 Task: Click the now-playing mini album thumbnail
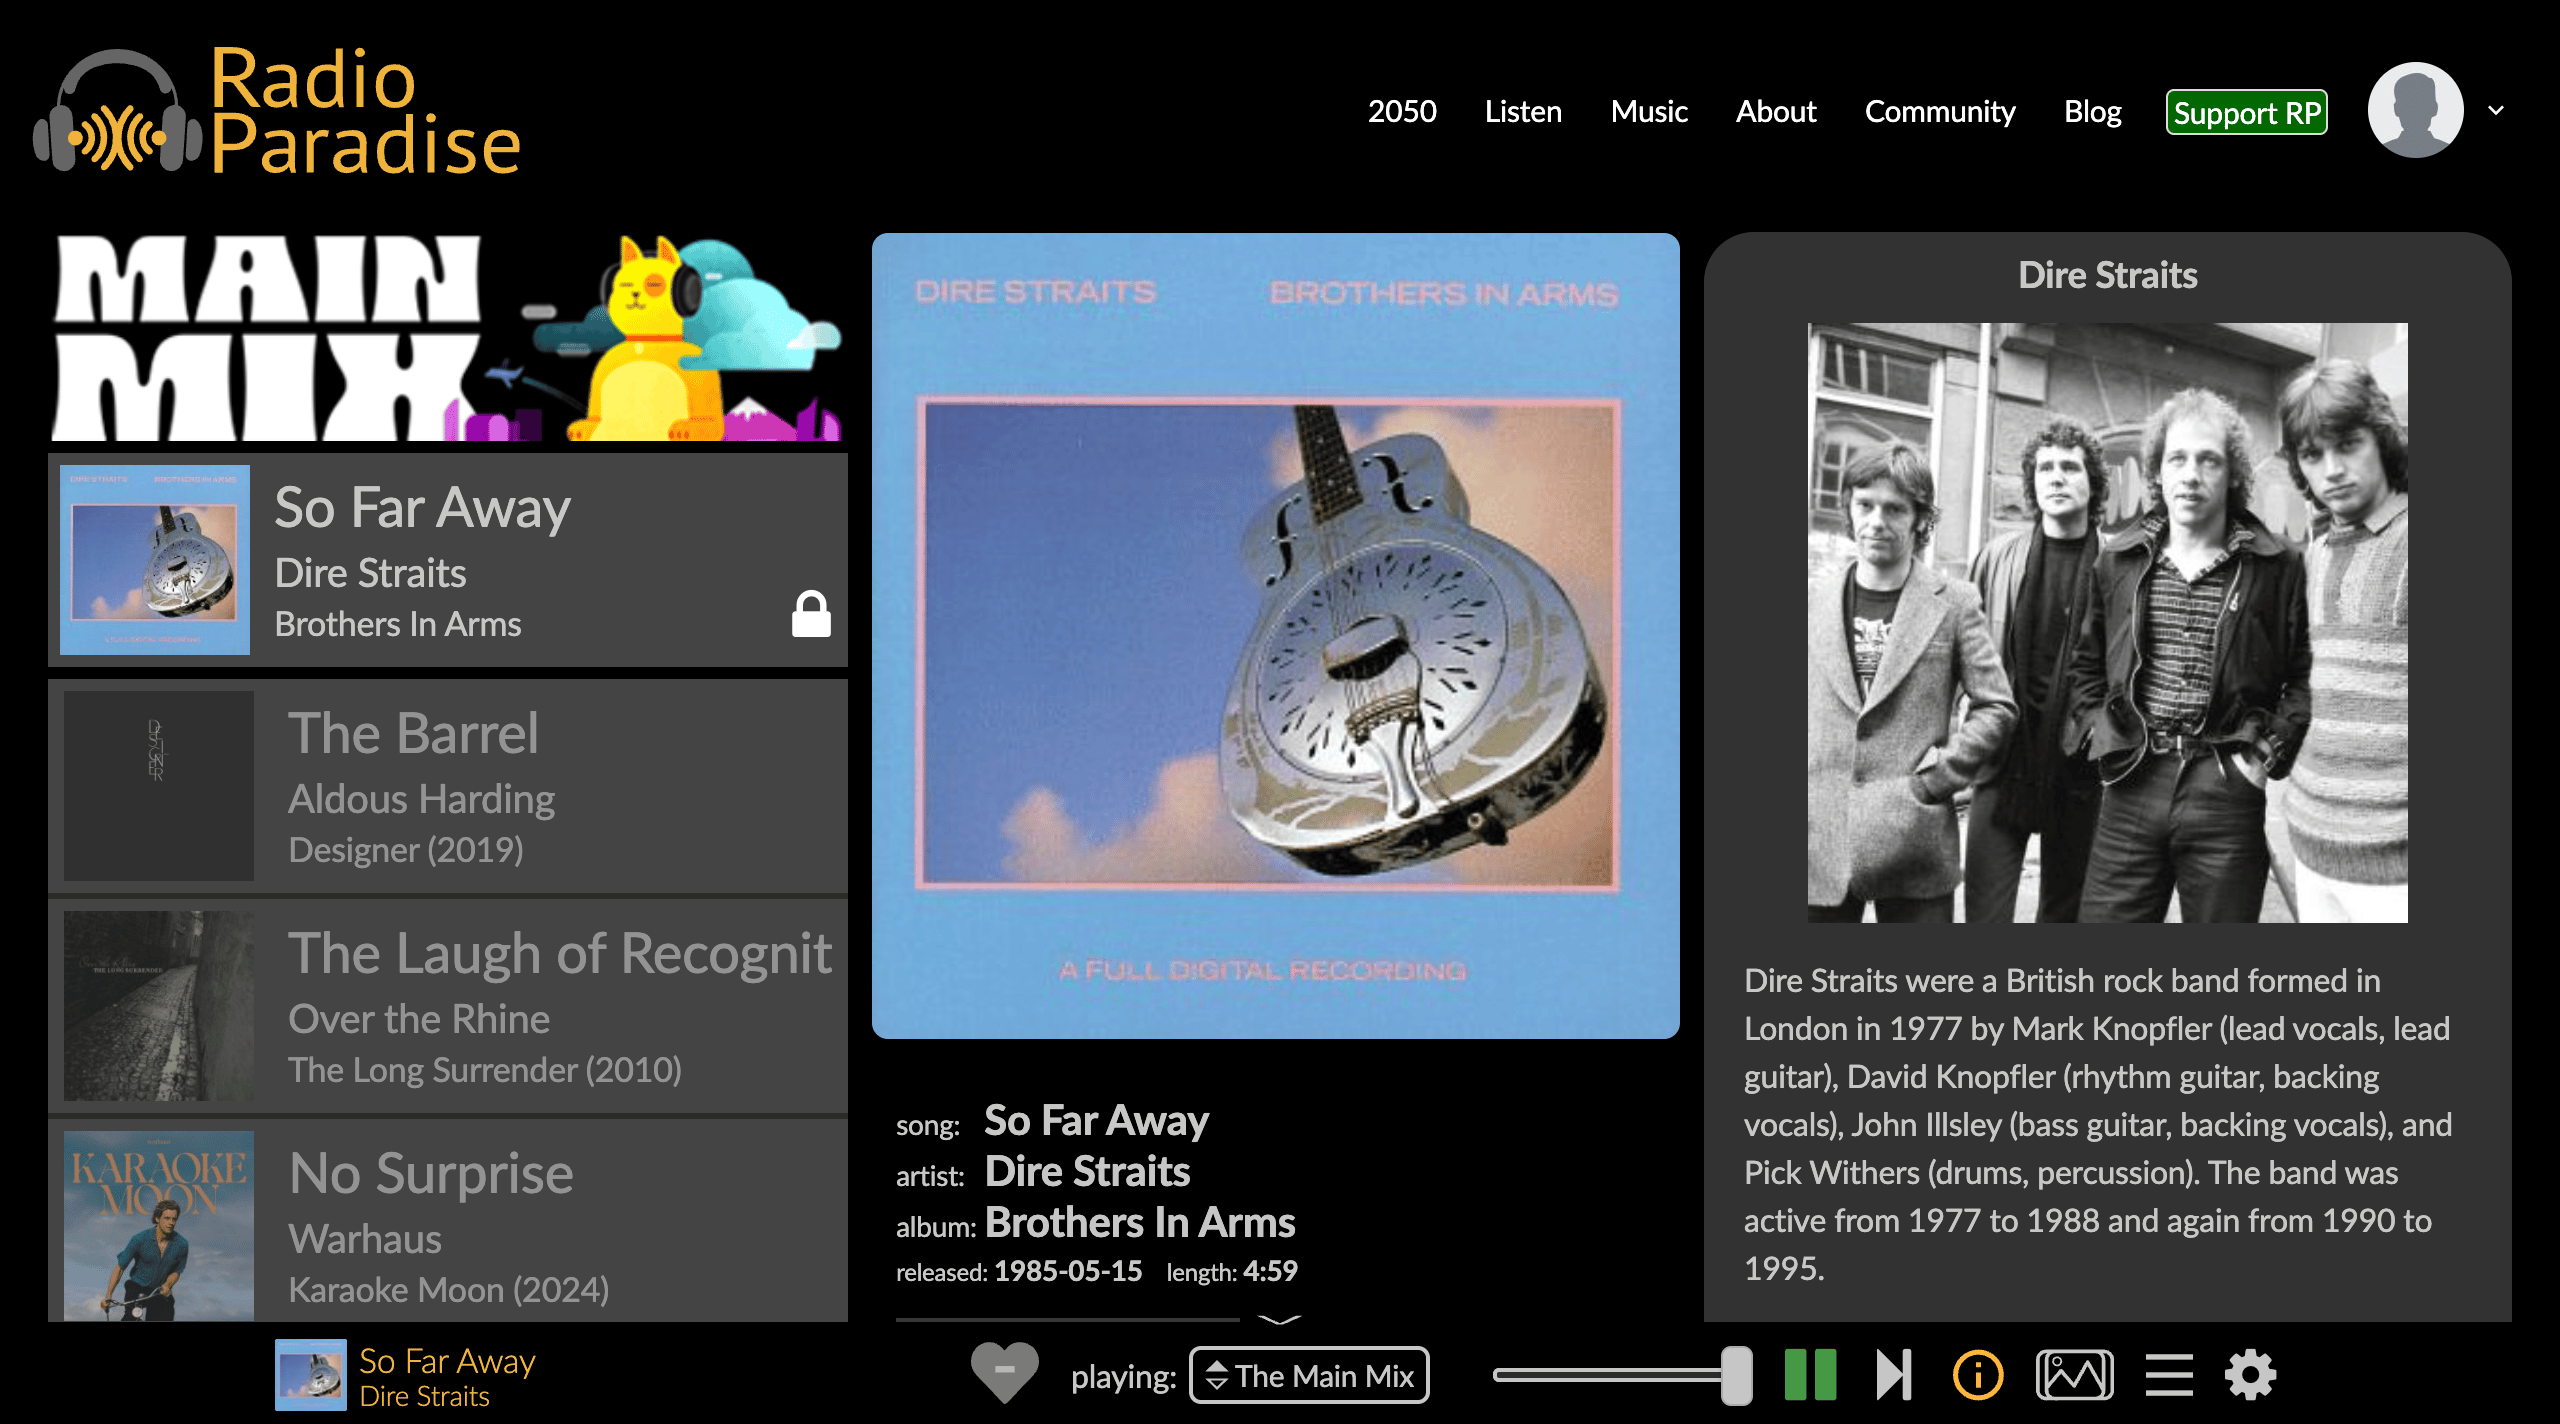tap(311, 1375)
